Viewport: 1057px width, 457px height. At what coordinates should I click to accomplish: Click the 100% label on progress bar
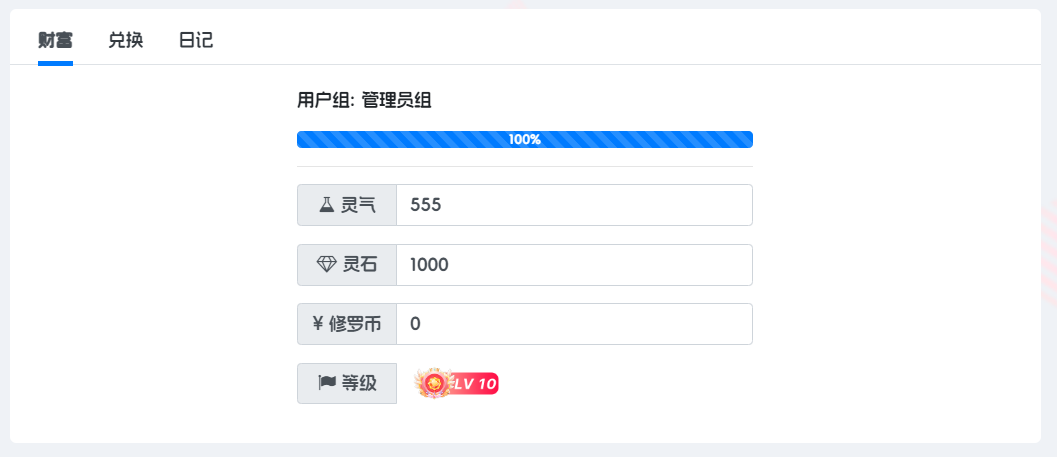pyautogui.click(x=524, y=140)
